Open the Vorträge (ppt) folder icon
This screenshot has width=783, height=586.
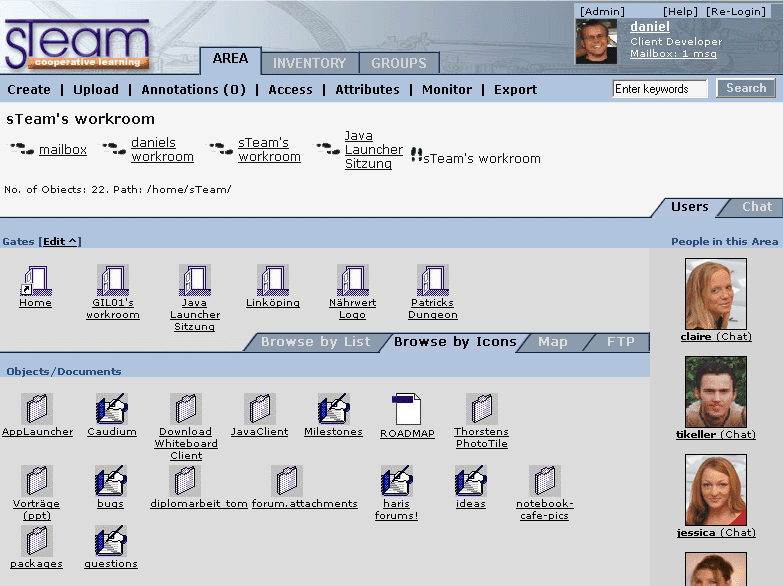(x=37, y=481)
